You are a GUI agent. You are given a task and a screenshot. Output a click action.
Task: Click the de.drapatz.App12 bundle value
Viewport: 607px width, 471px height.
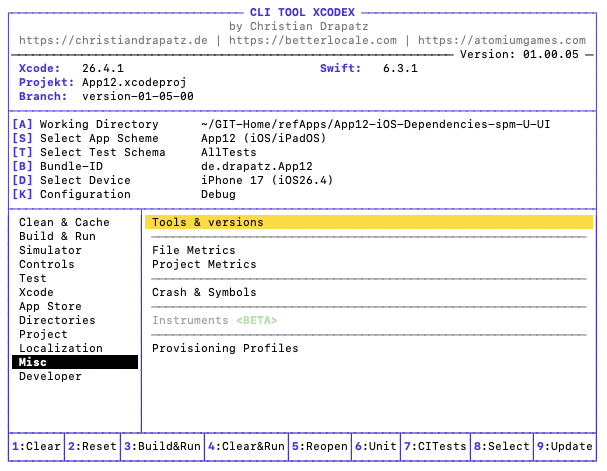point(257,166)
